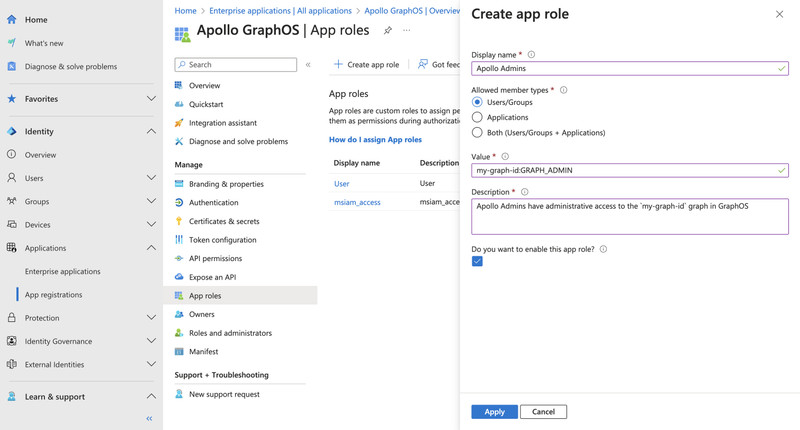Click the Integration assistant rocket icon
Screen dimensions: 800x430
(179, 123)
